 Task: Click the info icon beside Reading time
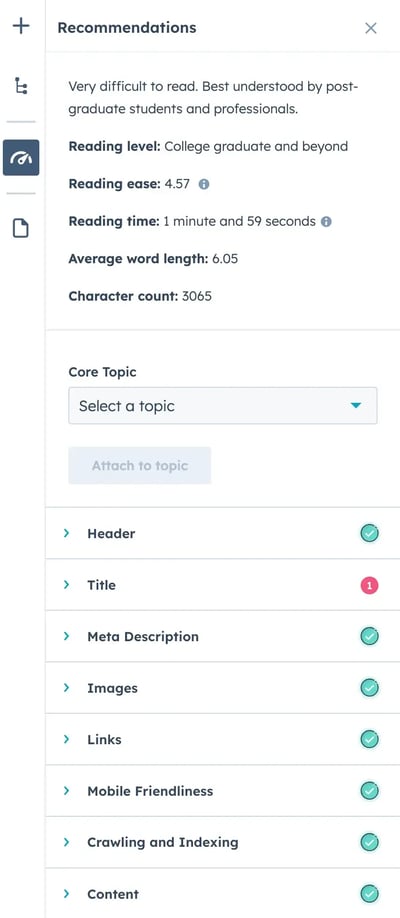[326, 222]
